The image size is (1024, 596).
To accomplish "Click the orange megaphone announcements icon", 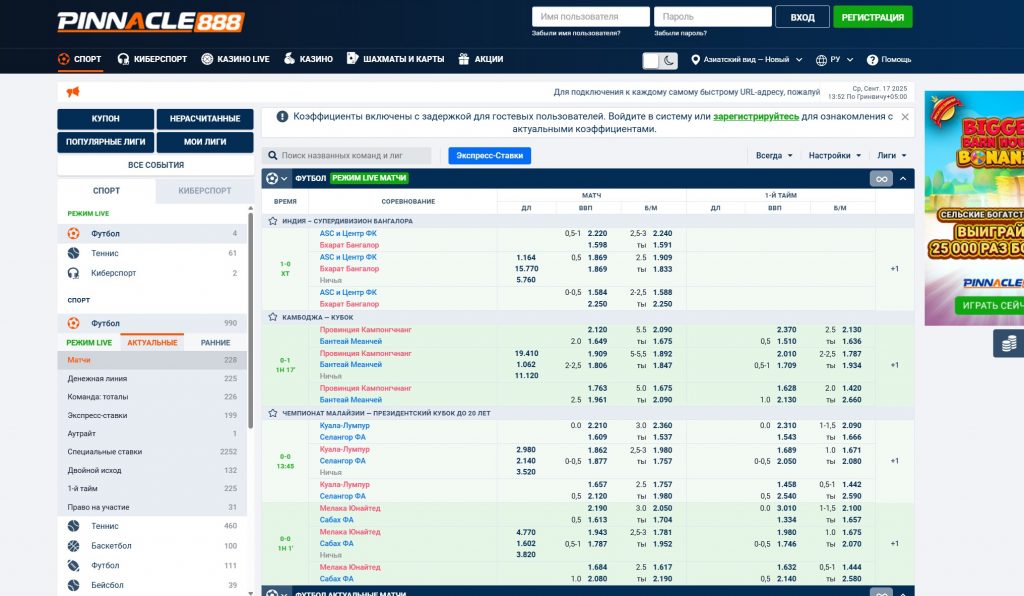I will pos(72,92).
